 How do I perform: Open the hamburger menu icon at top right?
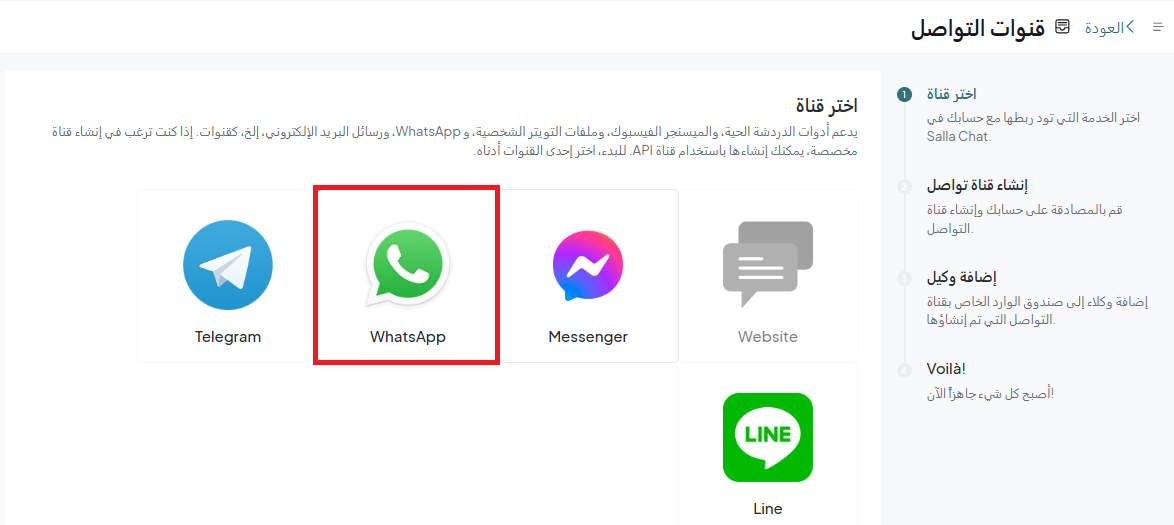pos(1158,27)
